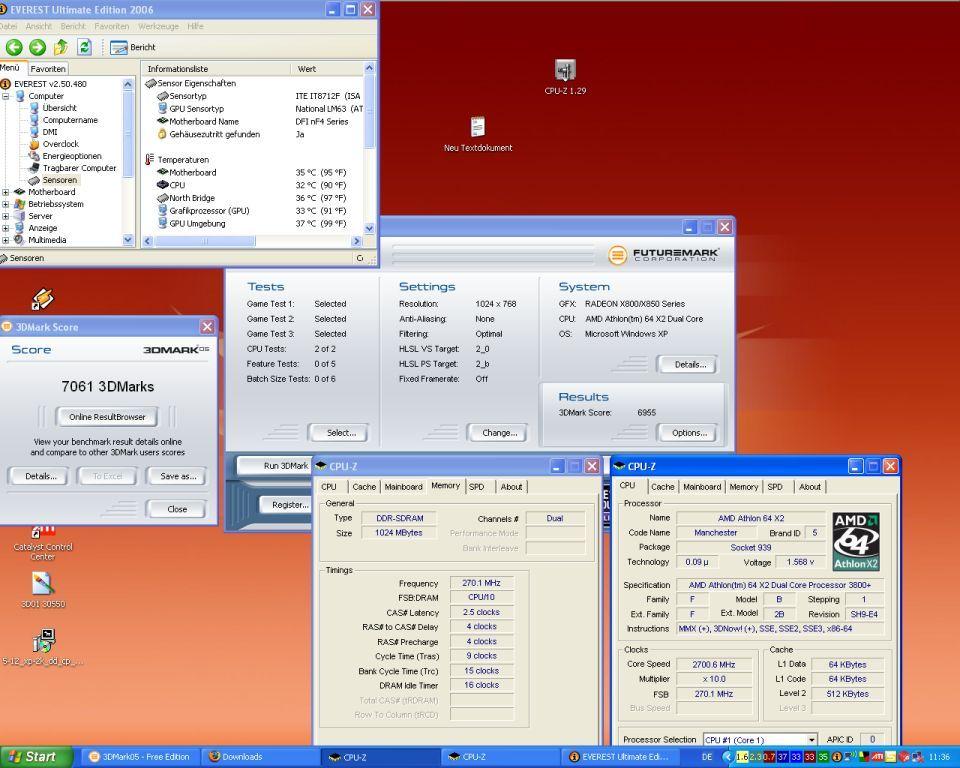Click the orange EVEREST info icon in system tray
960x768 pixels.
tap(836, 757)
